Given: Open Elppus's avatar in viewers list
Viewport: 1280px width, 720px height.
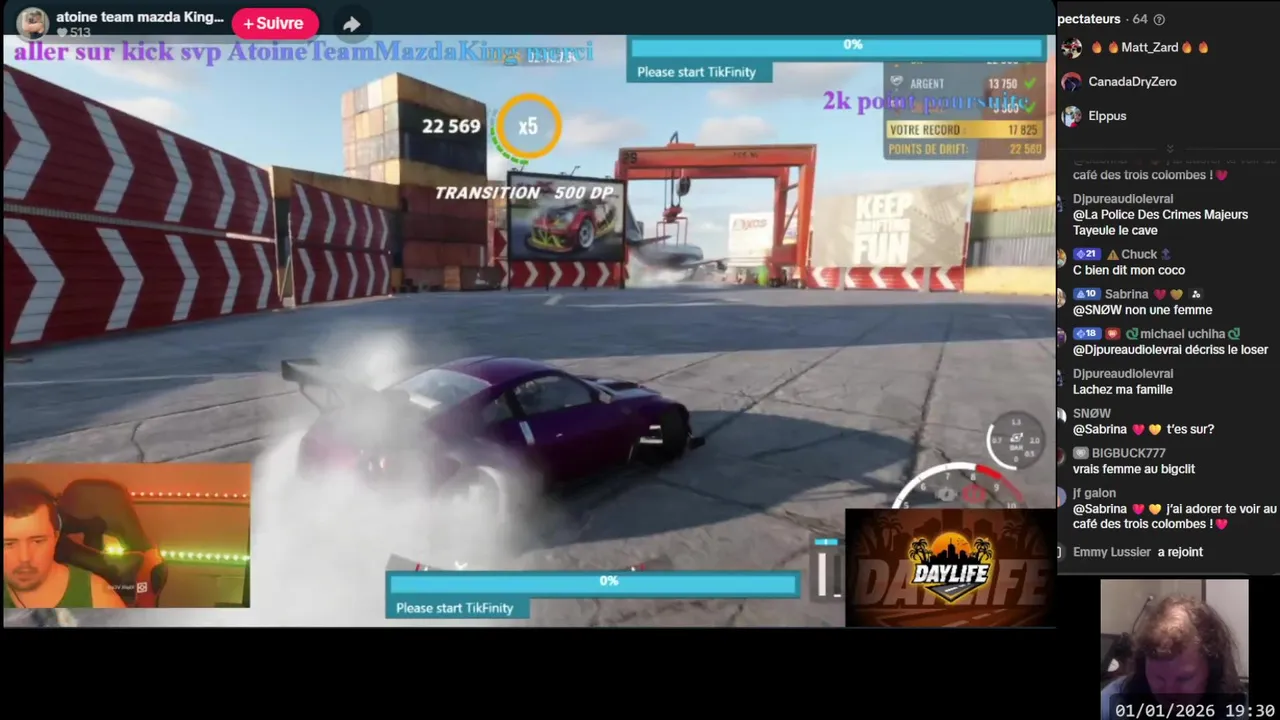Looking at the screenshot, I should (1071, 116).
